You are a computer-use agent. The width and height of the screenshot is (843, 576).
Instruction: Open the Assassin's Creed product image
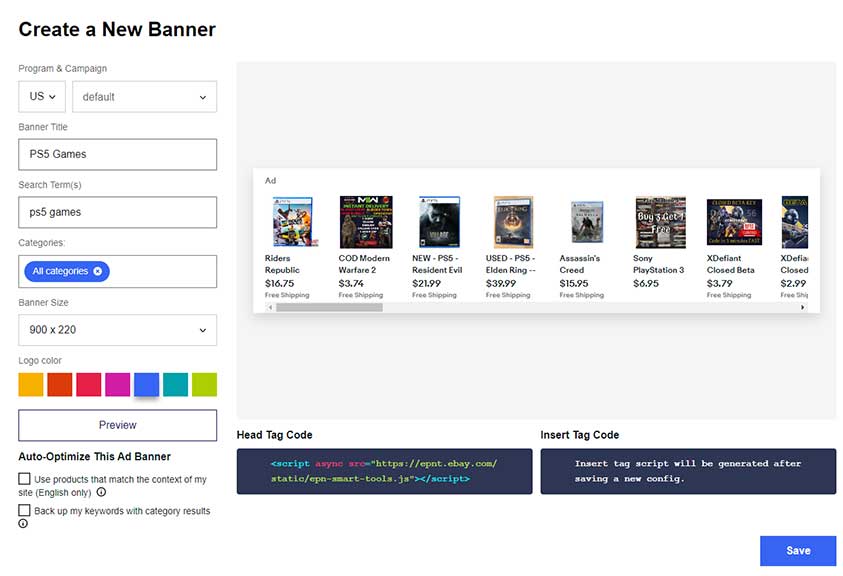coord(587,222)
